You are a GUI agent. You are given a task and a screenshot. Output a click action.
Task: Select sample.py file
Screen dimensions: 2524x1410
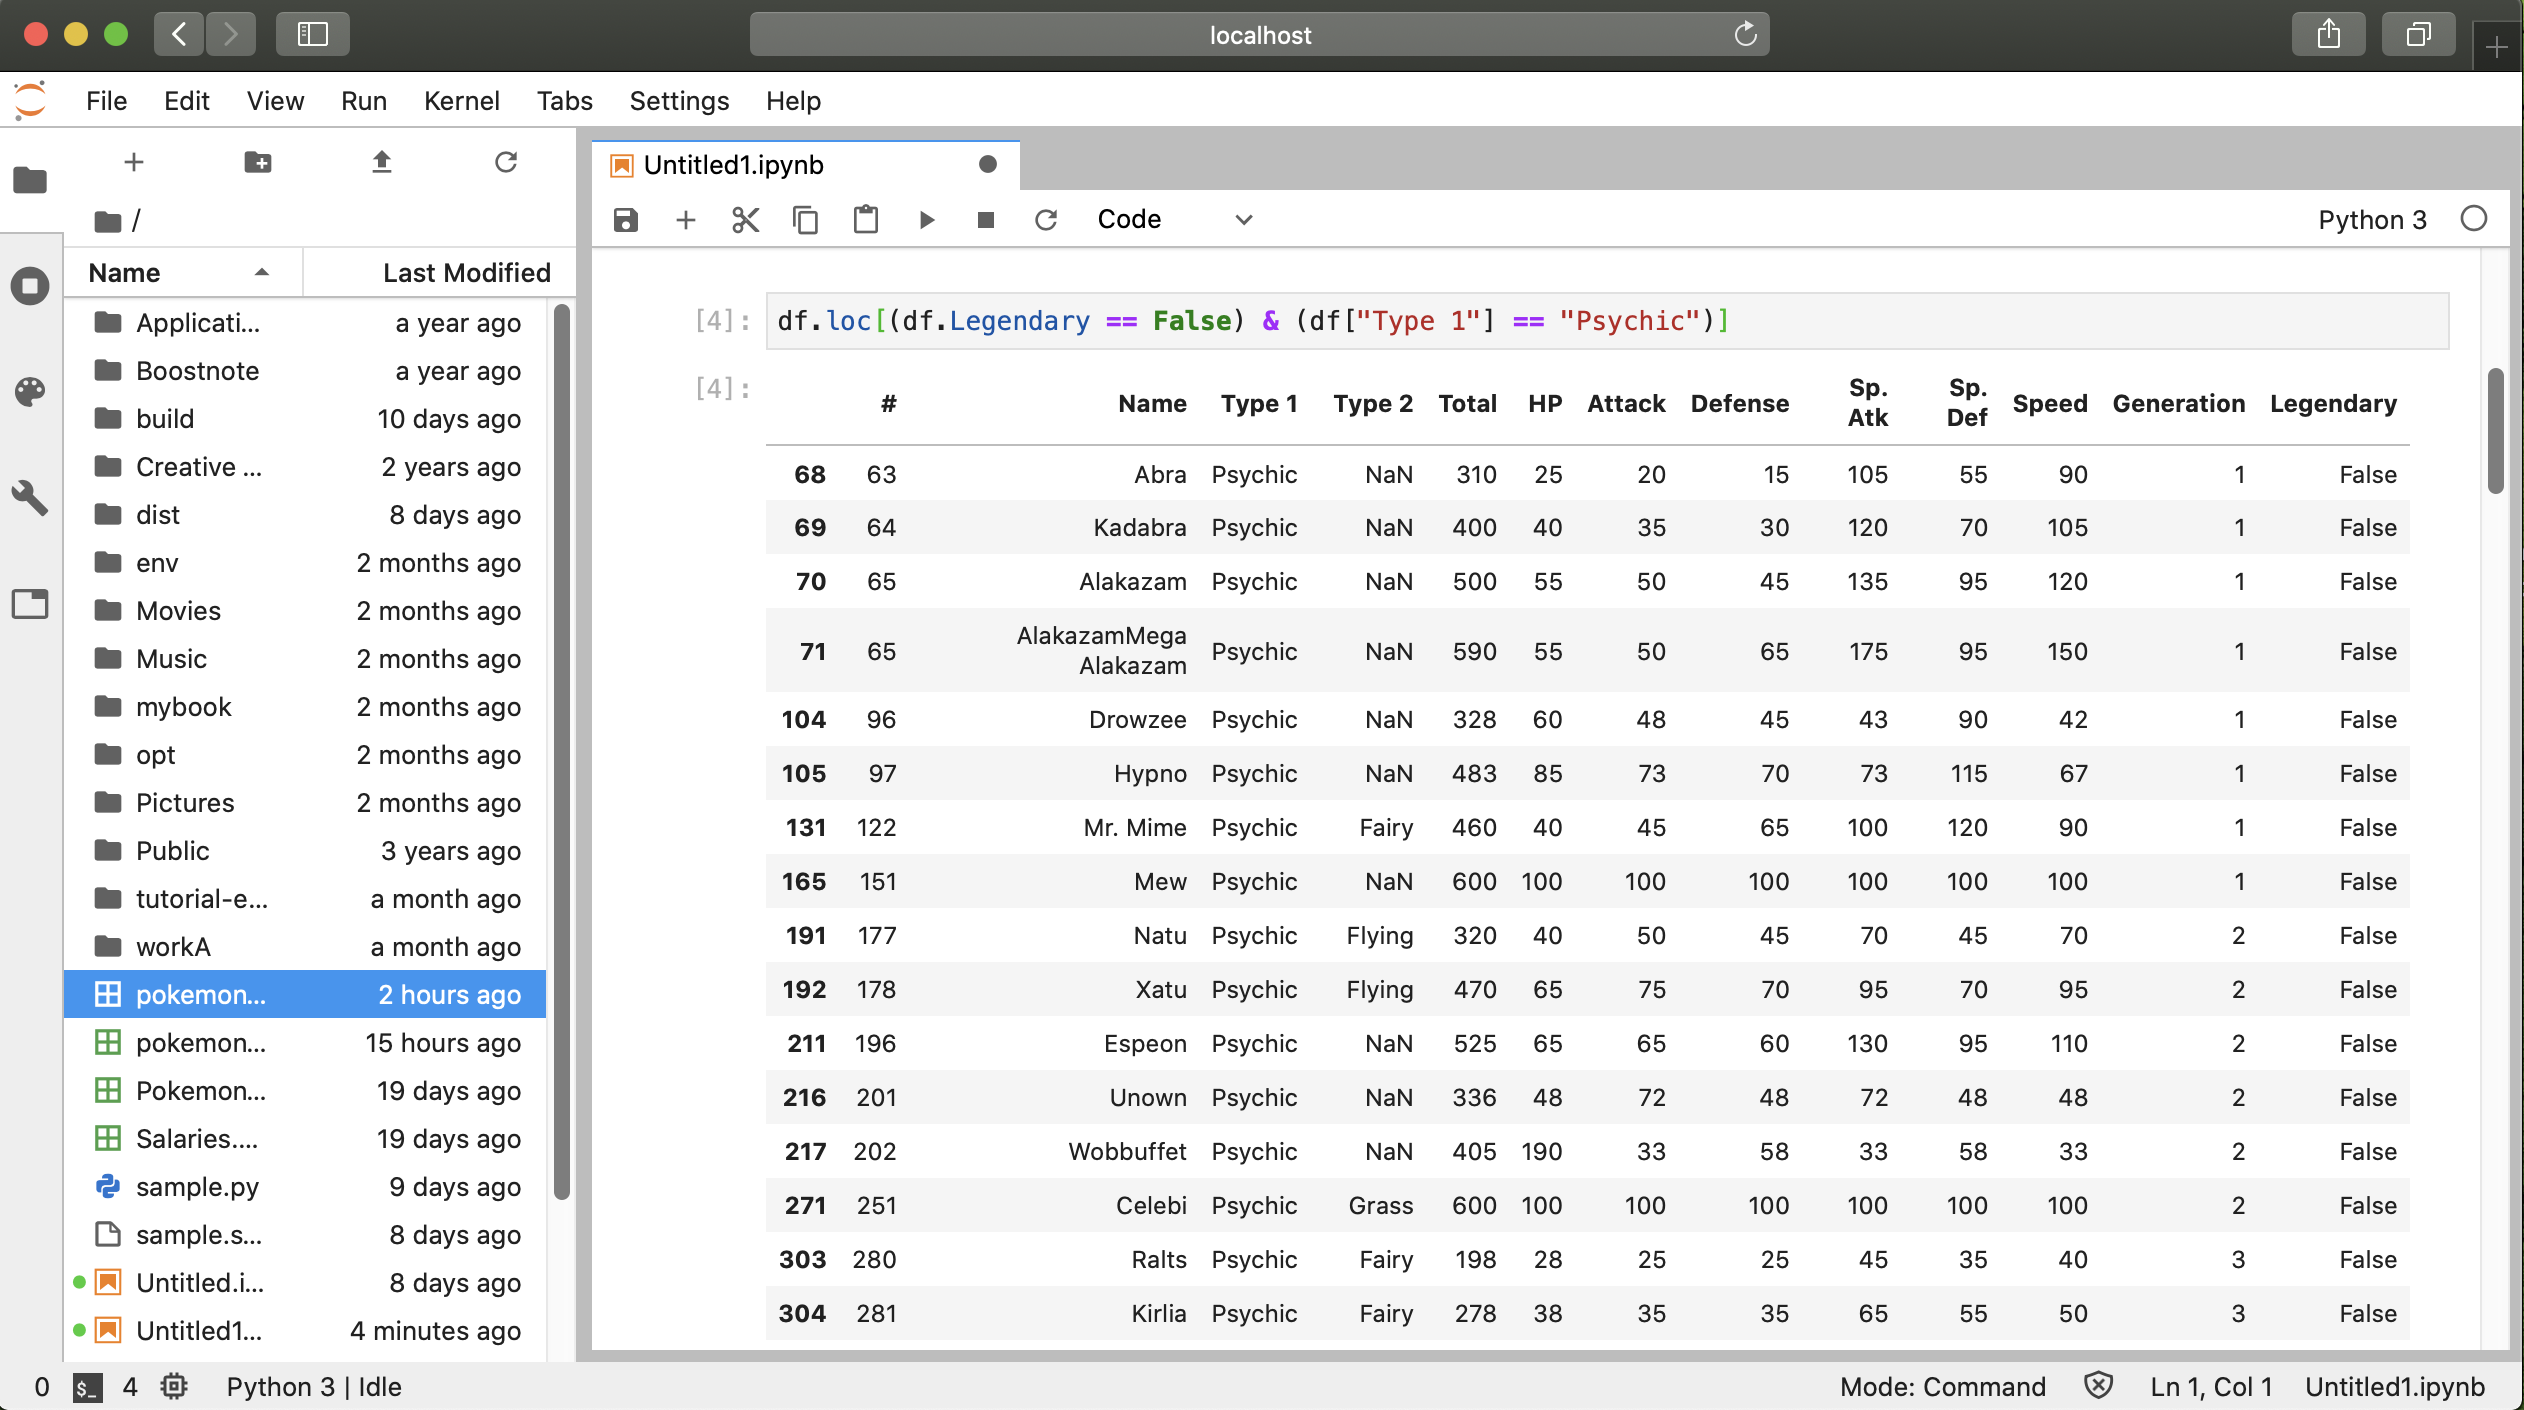tap(306, 1187)
